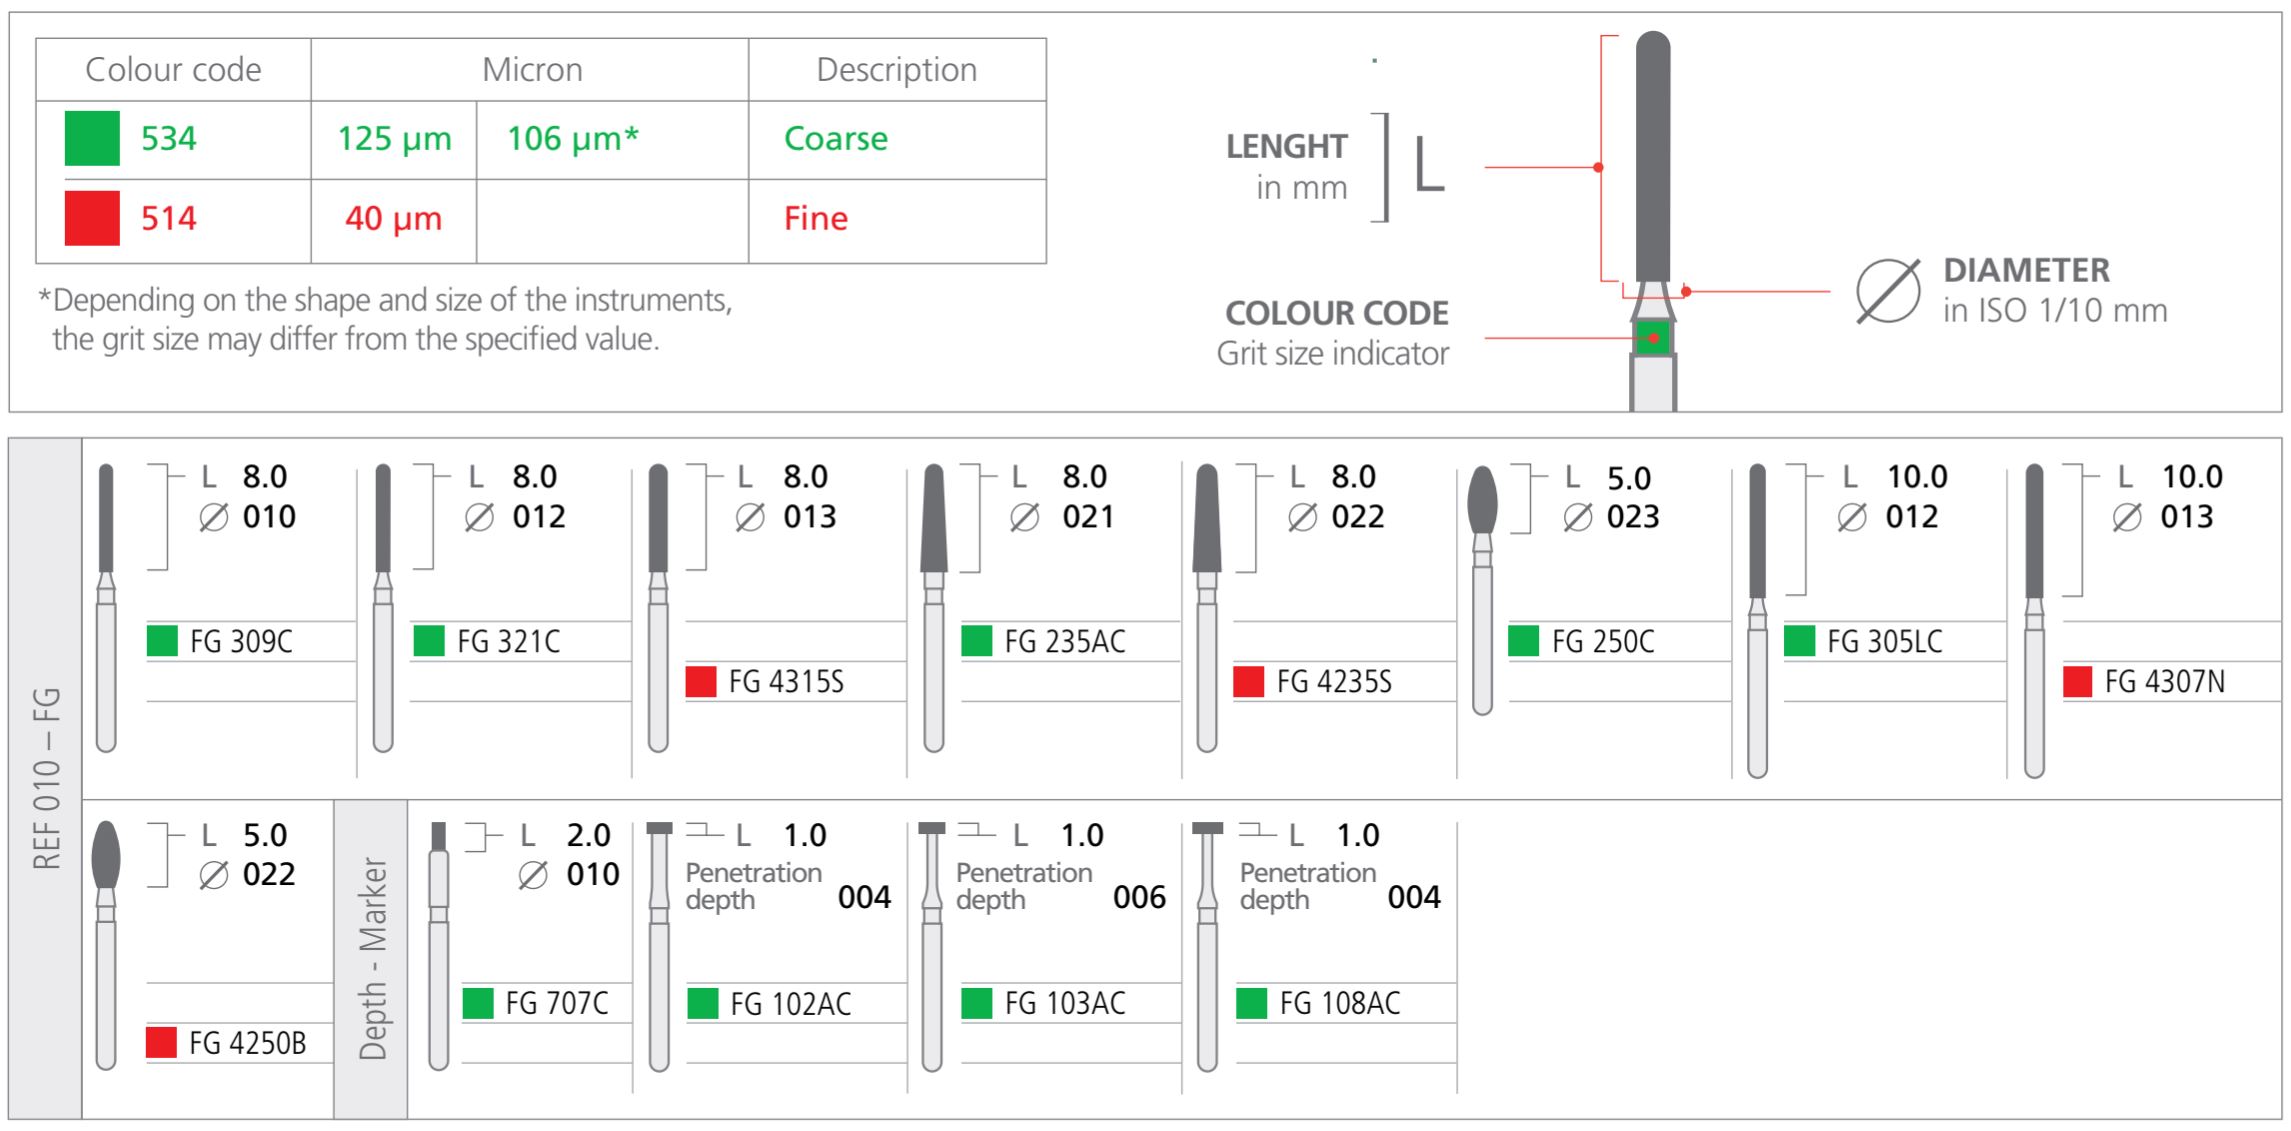Select the FG 103AC product label
This screenshot has width=2291, height=1131.
pos(1065,1003)
